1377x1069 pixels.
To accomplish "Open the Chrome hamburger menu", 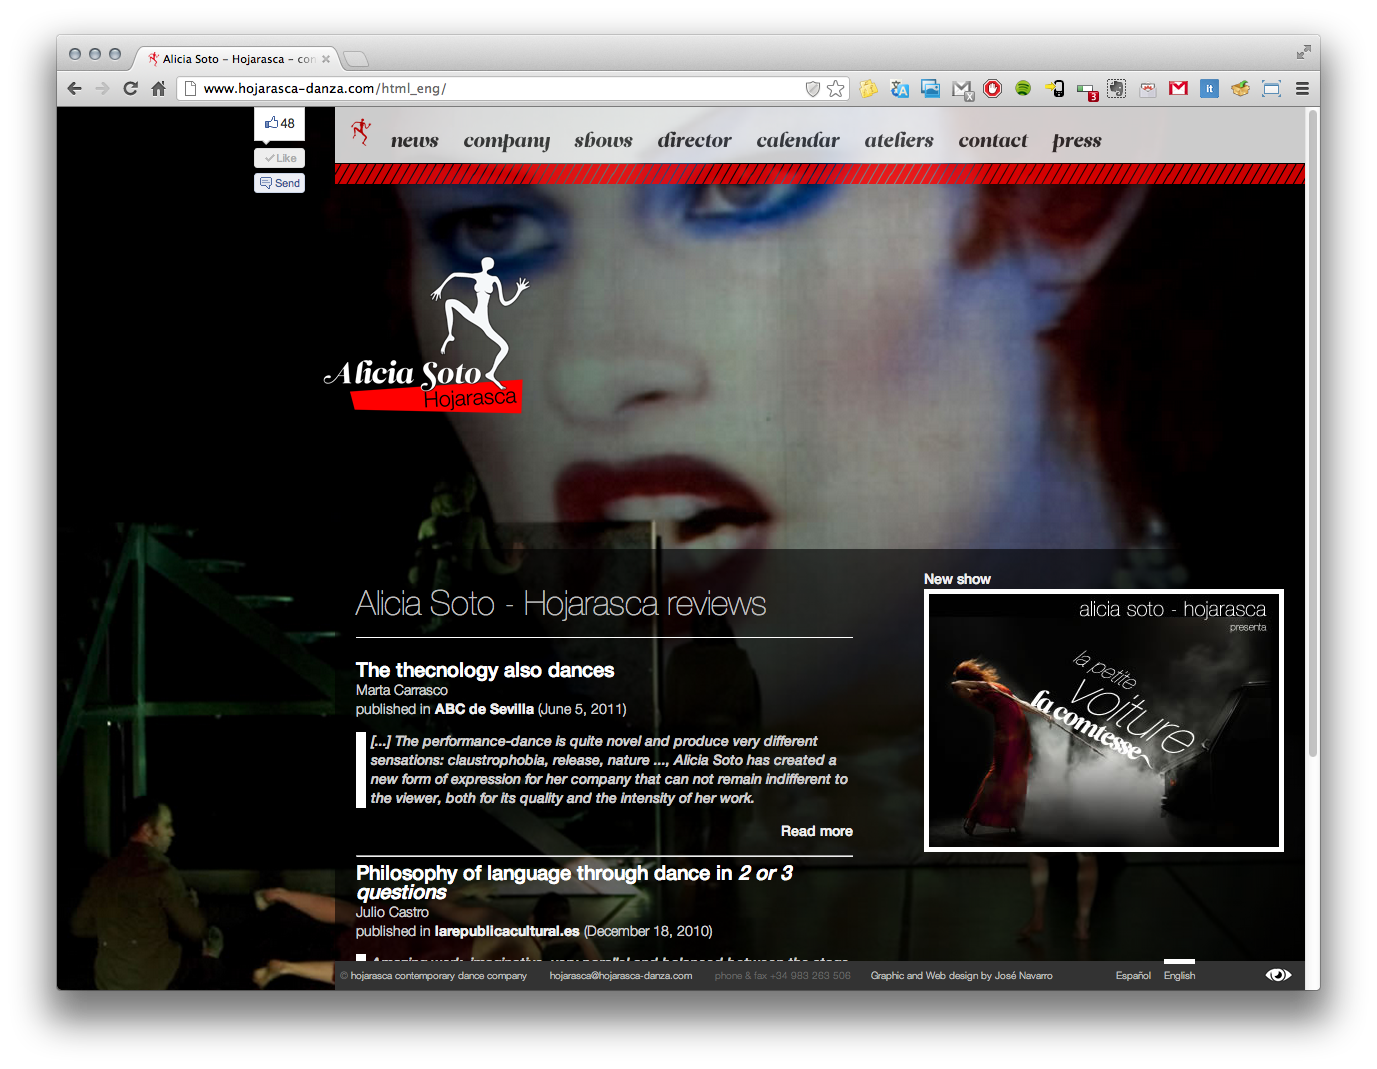I will click(x=1302, y=89).
